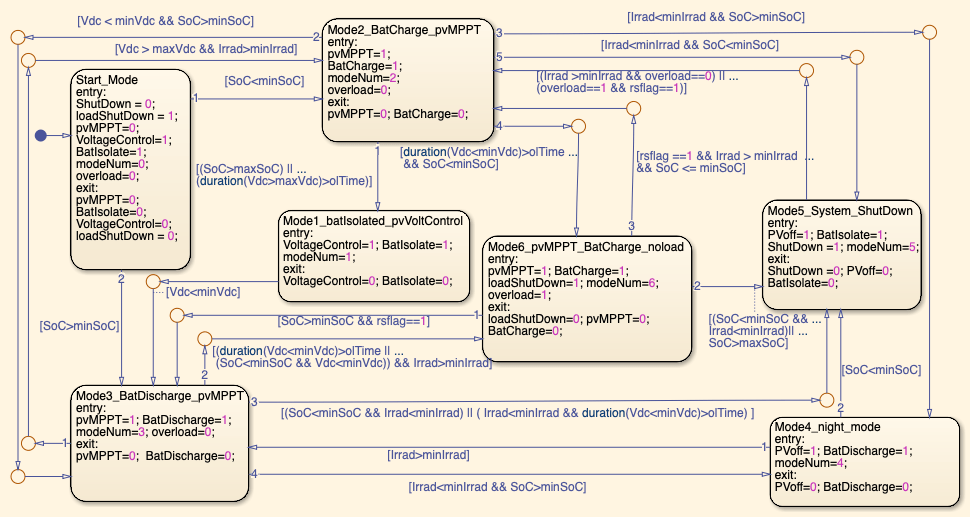Select the Mode2_BatCharge_pvMPPT state title
This screenshot has width=970, height=517.
404,30
